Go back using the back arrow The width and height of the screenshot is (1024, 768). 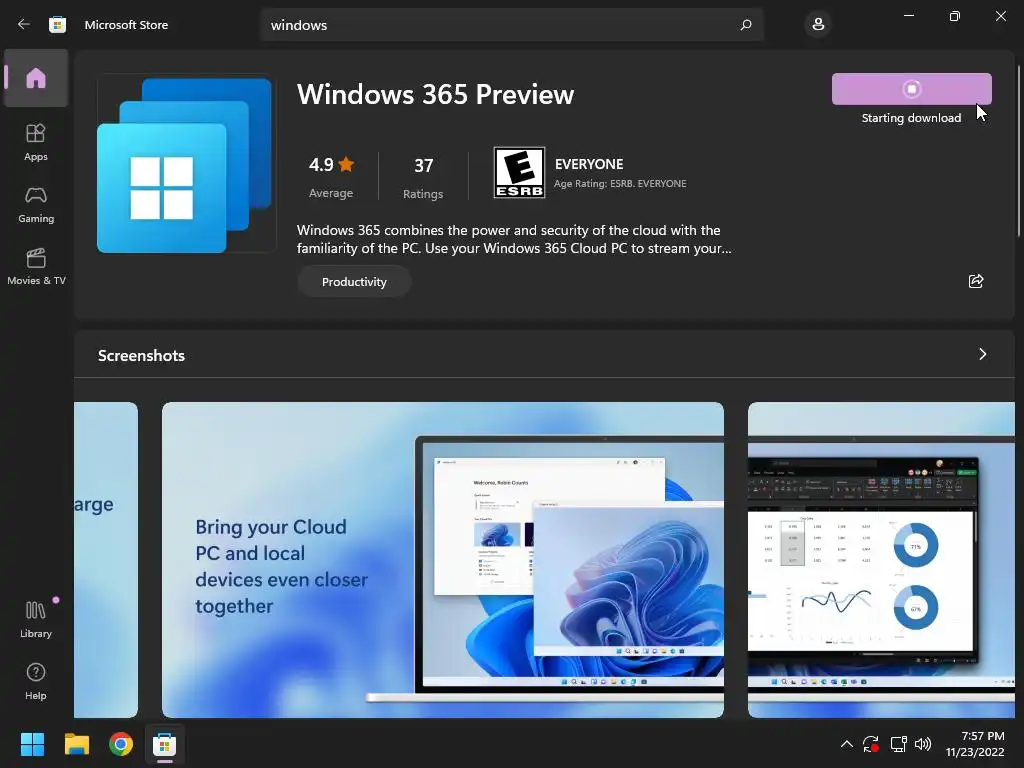pyautogui.click(x=24, y=25)
